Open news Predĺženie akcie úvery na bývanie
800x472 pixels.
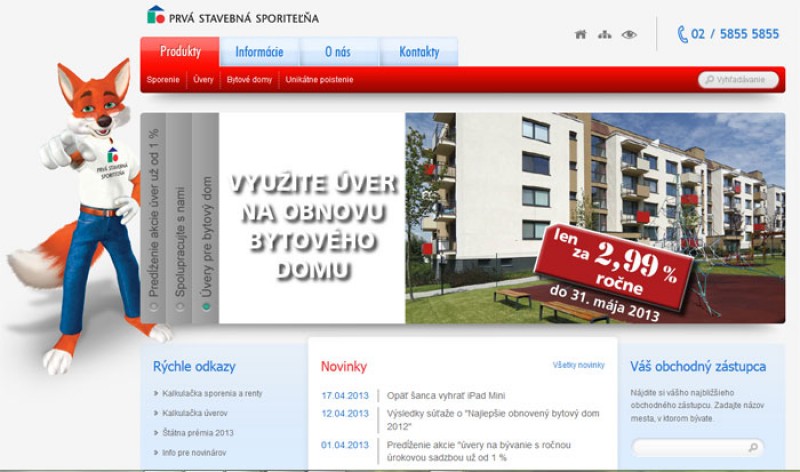[x=479, y=451]
